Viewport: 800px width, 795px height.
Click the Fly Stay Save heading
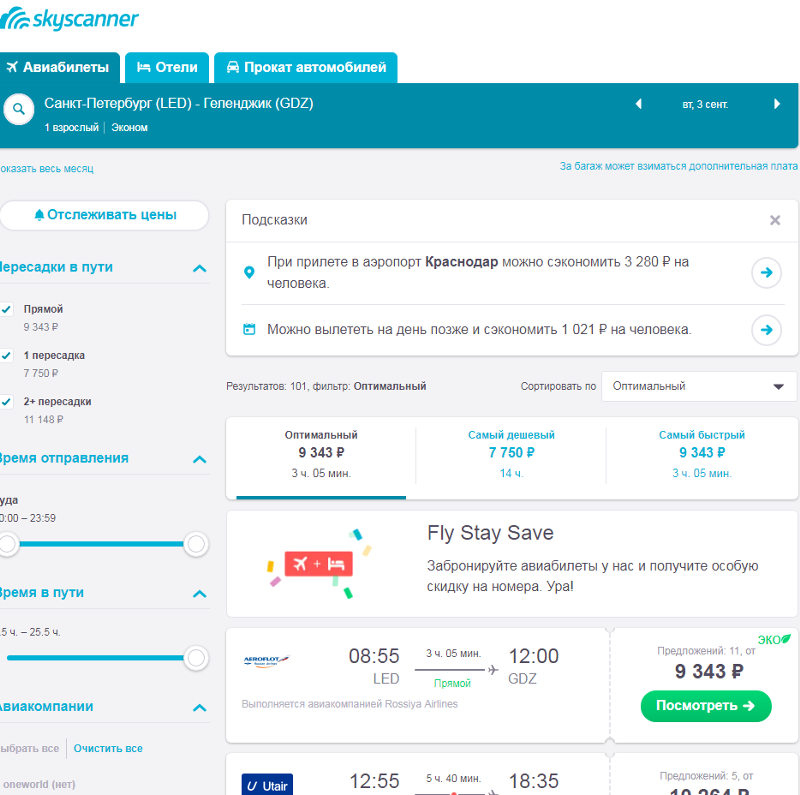pyautogui.click(x=490, y=533)
